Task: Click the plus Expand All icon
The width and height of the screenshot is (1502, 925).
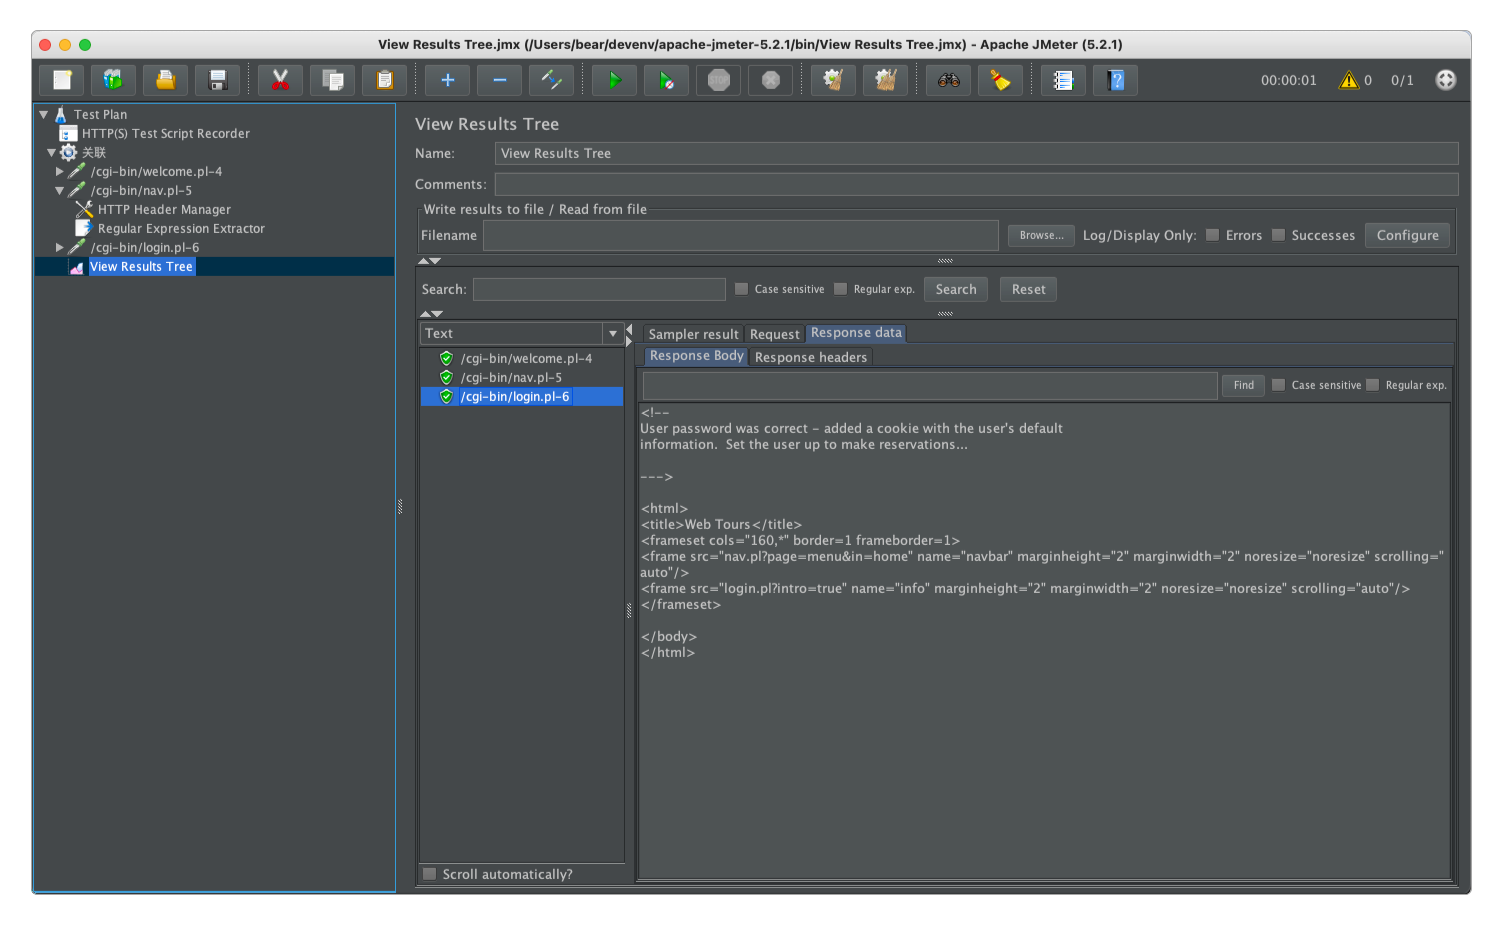Action: tap(448, 80)
